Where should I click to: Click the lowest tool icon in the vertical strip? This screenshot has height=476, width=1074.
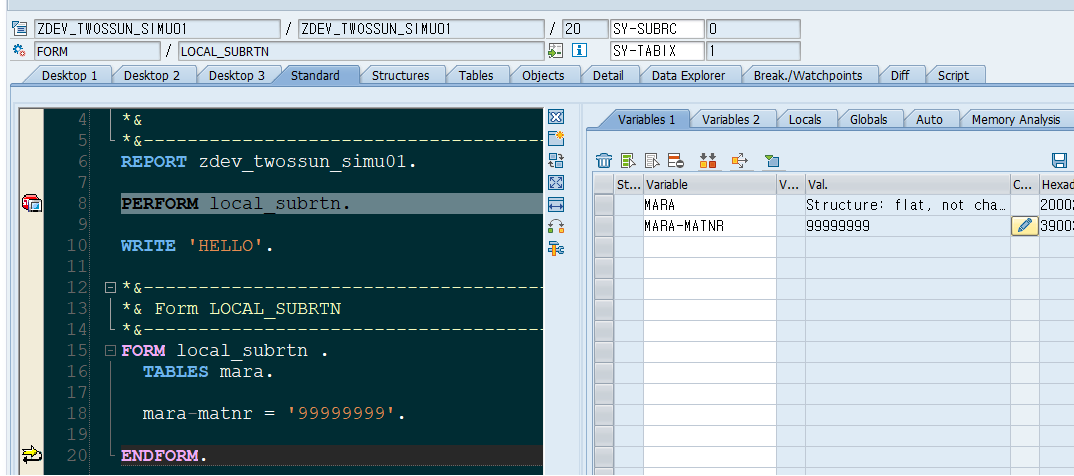[556, 249]
